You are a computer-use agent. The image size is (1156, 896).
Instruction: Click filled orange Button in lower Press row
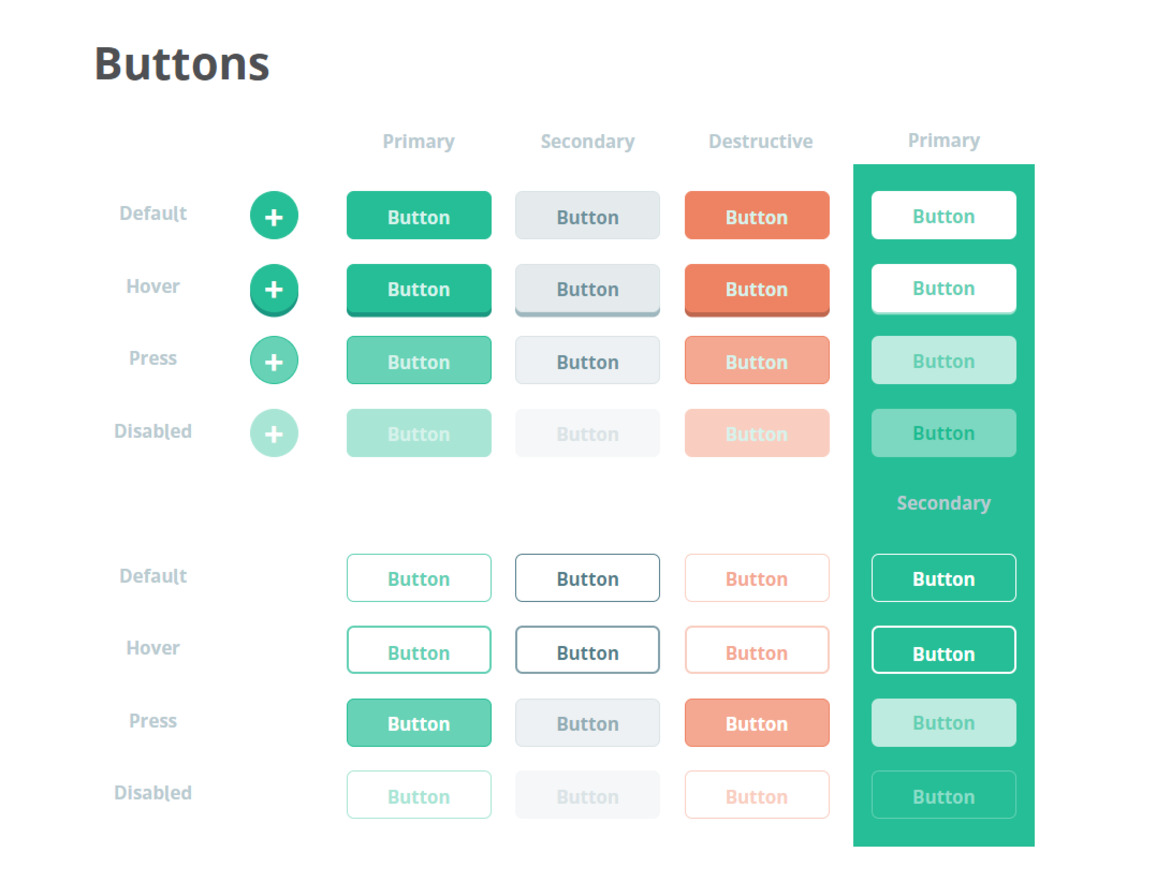757,723
